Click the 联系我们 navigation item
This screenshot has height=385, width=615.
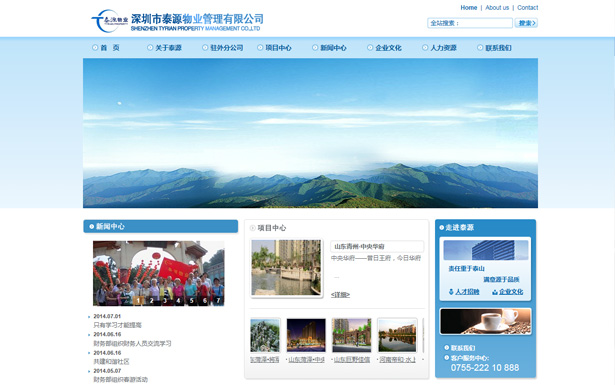494,48
